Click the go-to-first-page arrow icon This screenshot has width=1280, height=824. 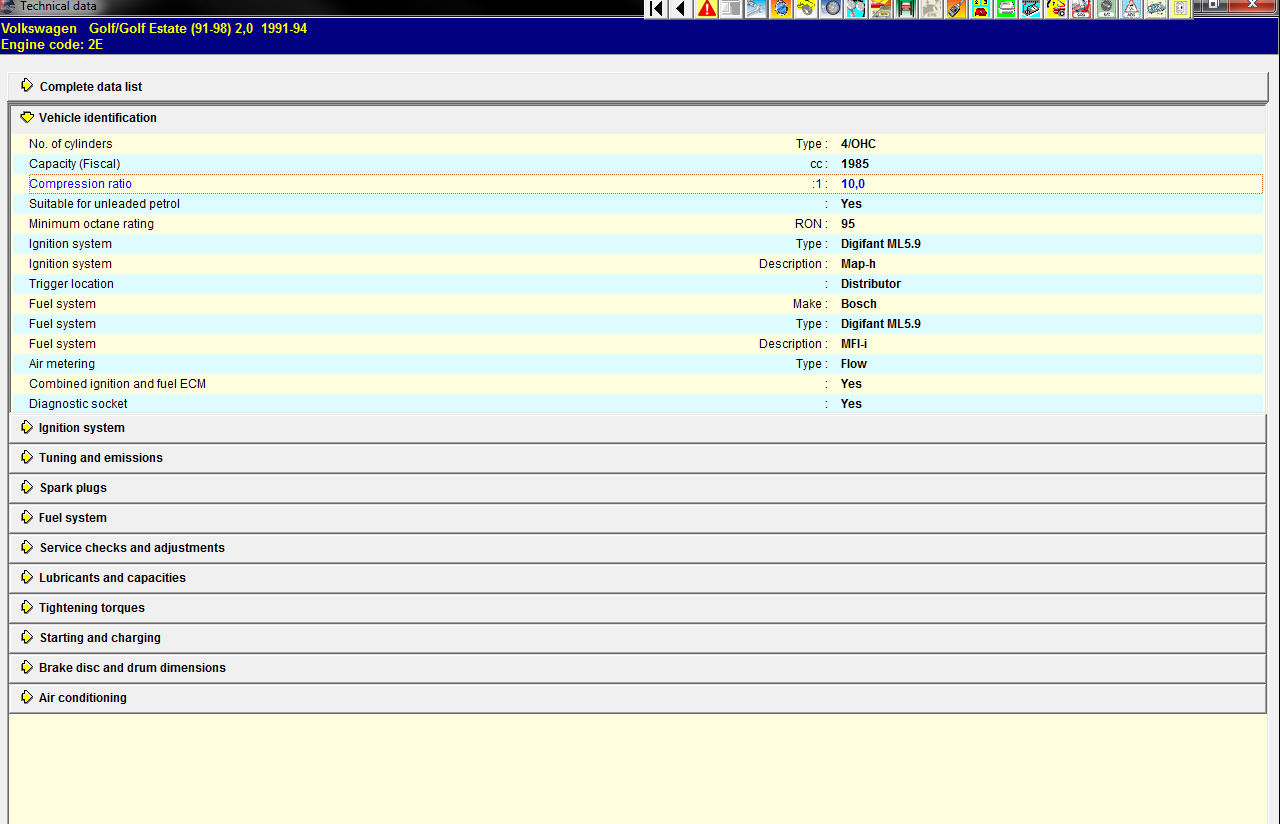click(656, 9)
